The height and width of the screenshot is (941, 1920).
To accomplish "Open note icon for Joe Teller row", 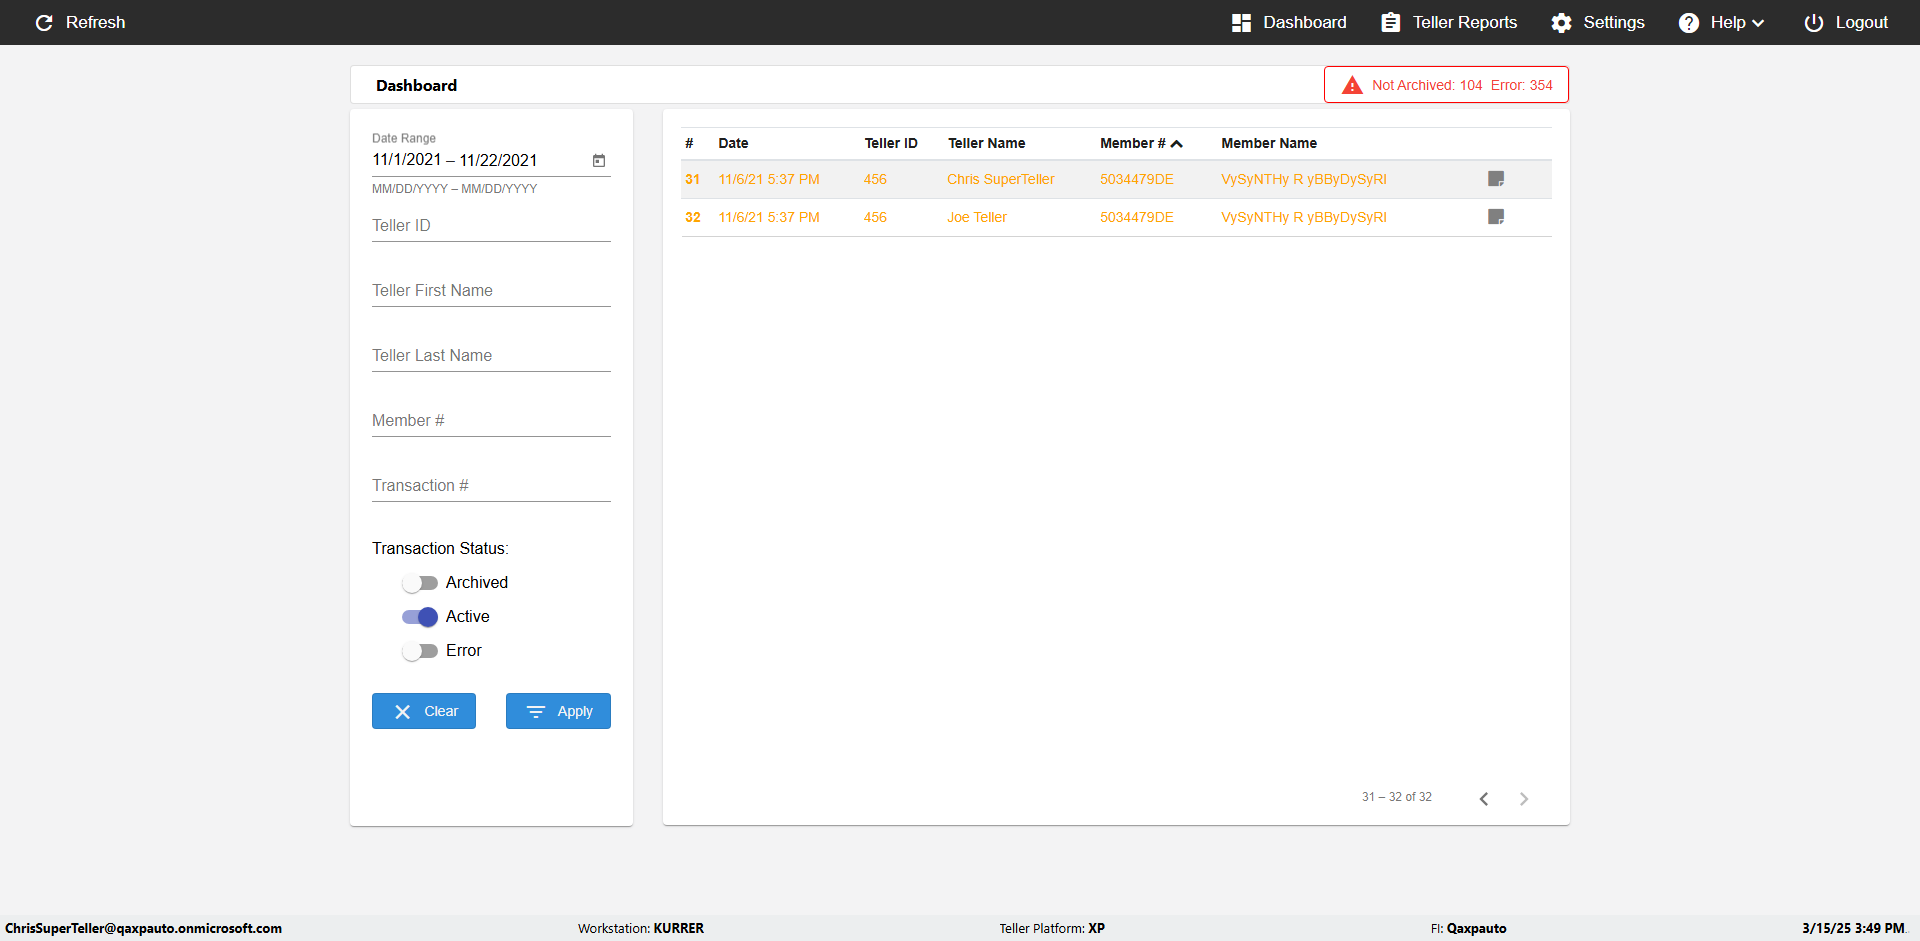I will click(1496, 217).
